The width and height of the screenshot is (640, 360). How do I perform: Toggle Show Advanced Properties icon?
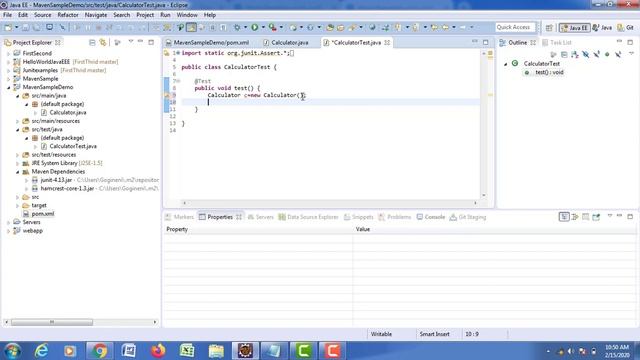(x=575, y=217)
